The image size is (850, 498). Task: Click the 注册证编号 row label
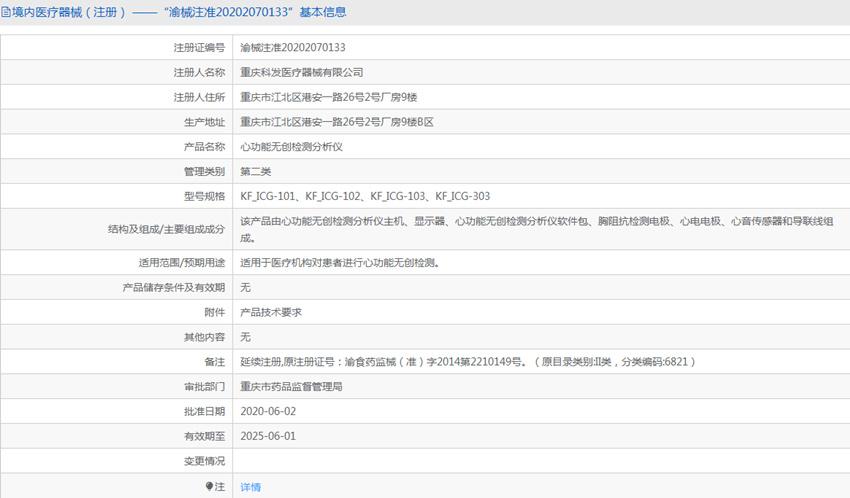click(198, 47)
